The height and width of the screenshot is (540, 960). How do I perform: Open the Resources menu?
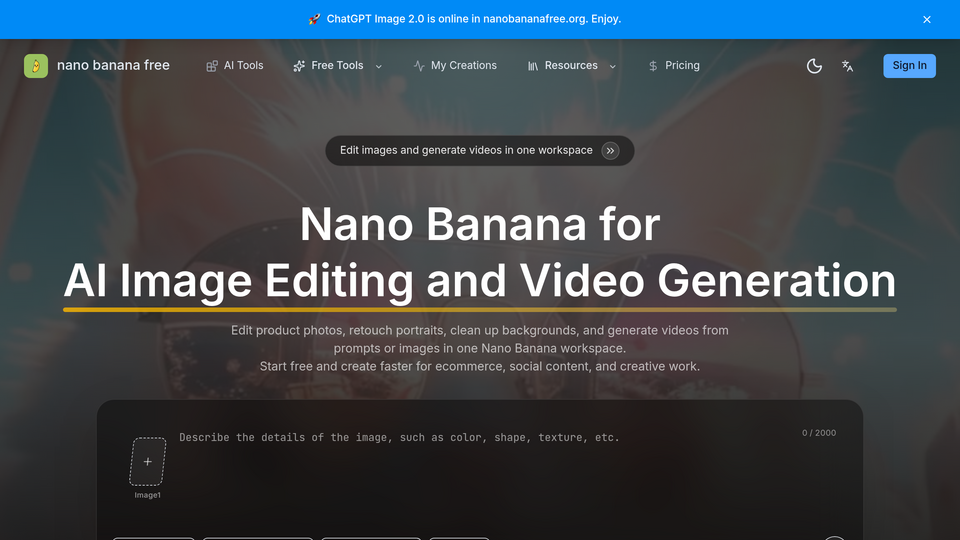[572, 66]
